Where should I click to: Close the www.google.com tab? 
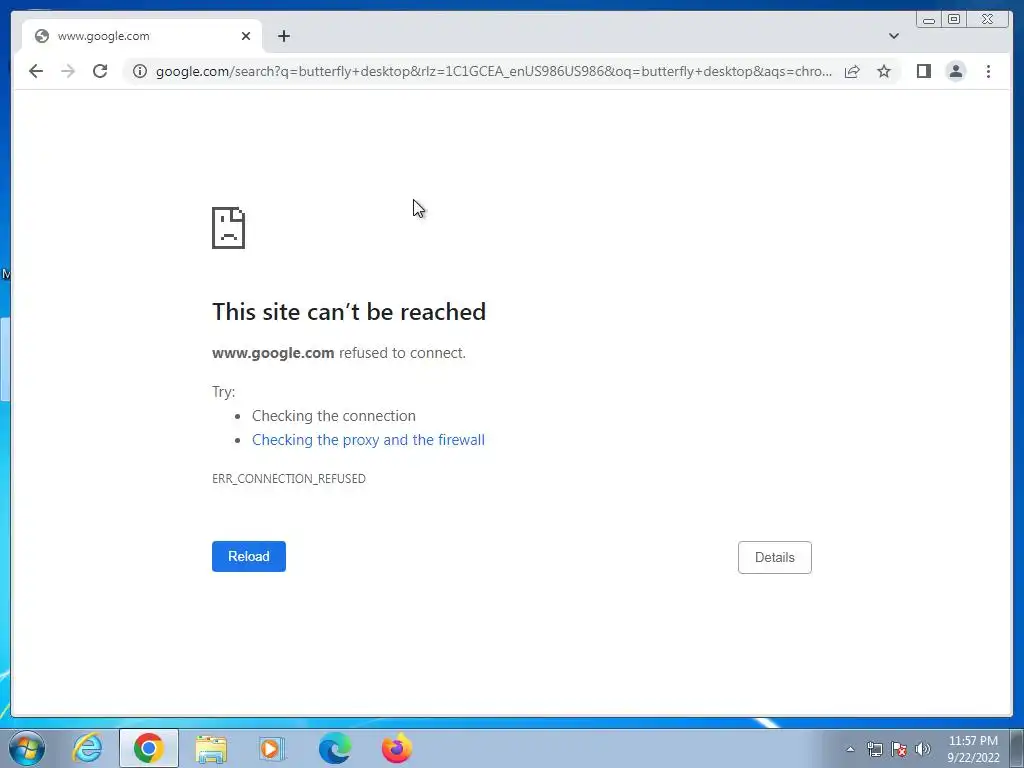click(x=246, y=36)
